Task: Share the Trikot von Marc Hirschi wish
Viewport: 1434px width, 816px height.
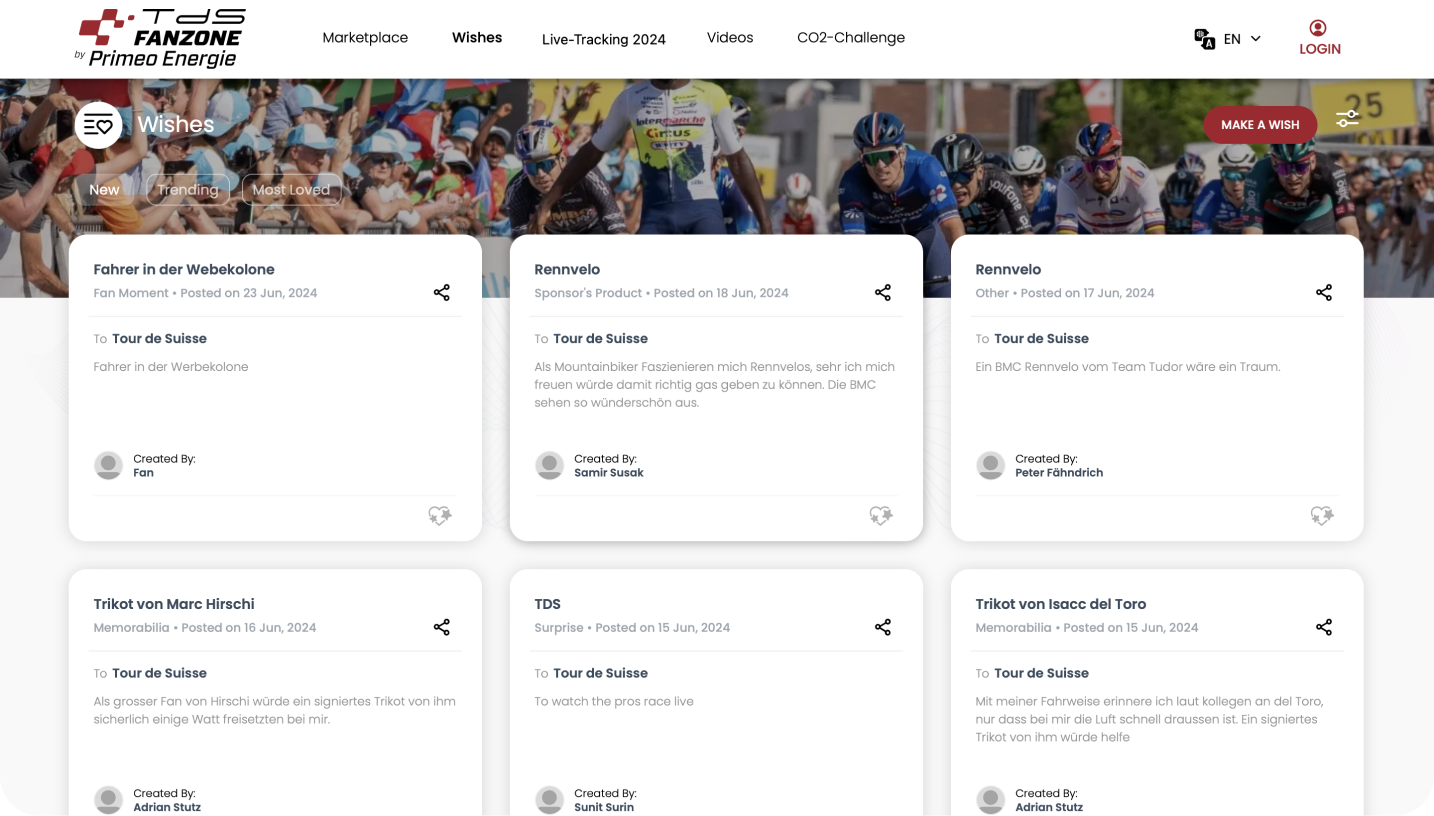Action: [442, 628]
